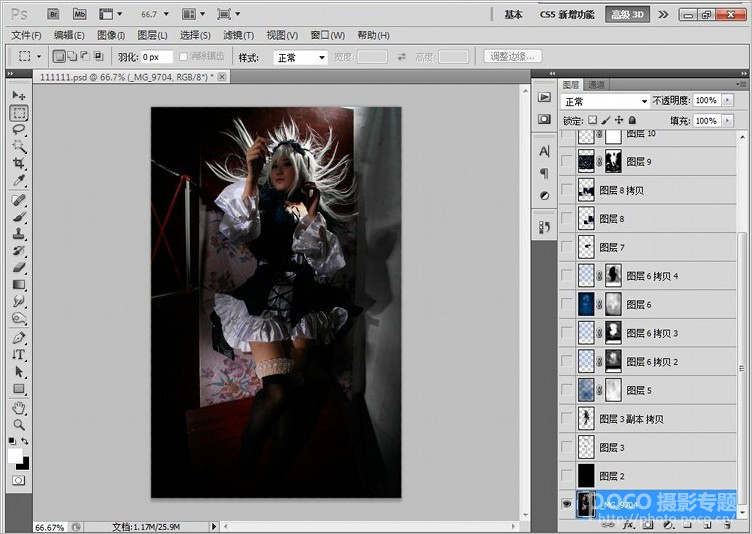Switch to the 通道 channels tab
The width and height of the screenshot is (752, 534).
pos(597,85)
